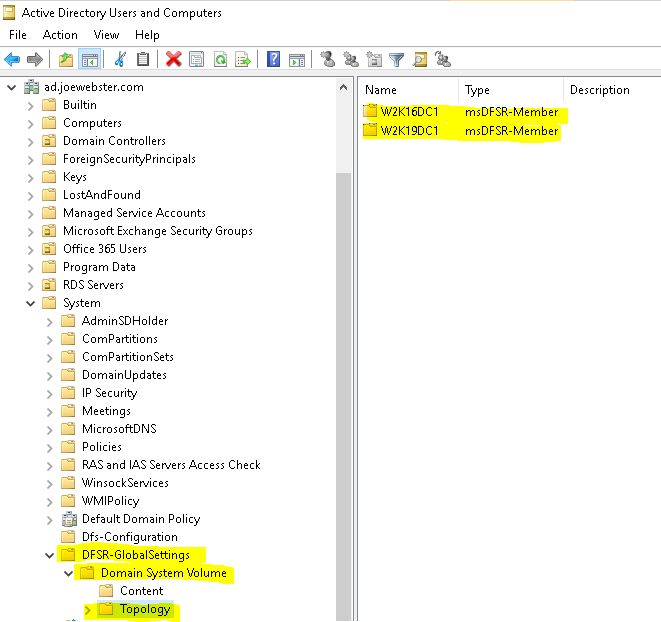Select the ComPartitionSets tree item
This screenshot has height=622, width=661.
click(x=128, y=357)
